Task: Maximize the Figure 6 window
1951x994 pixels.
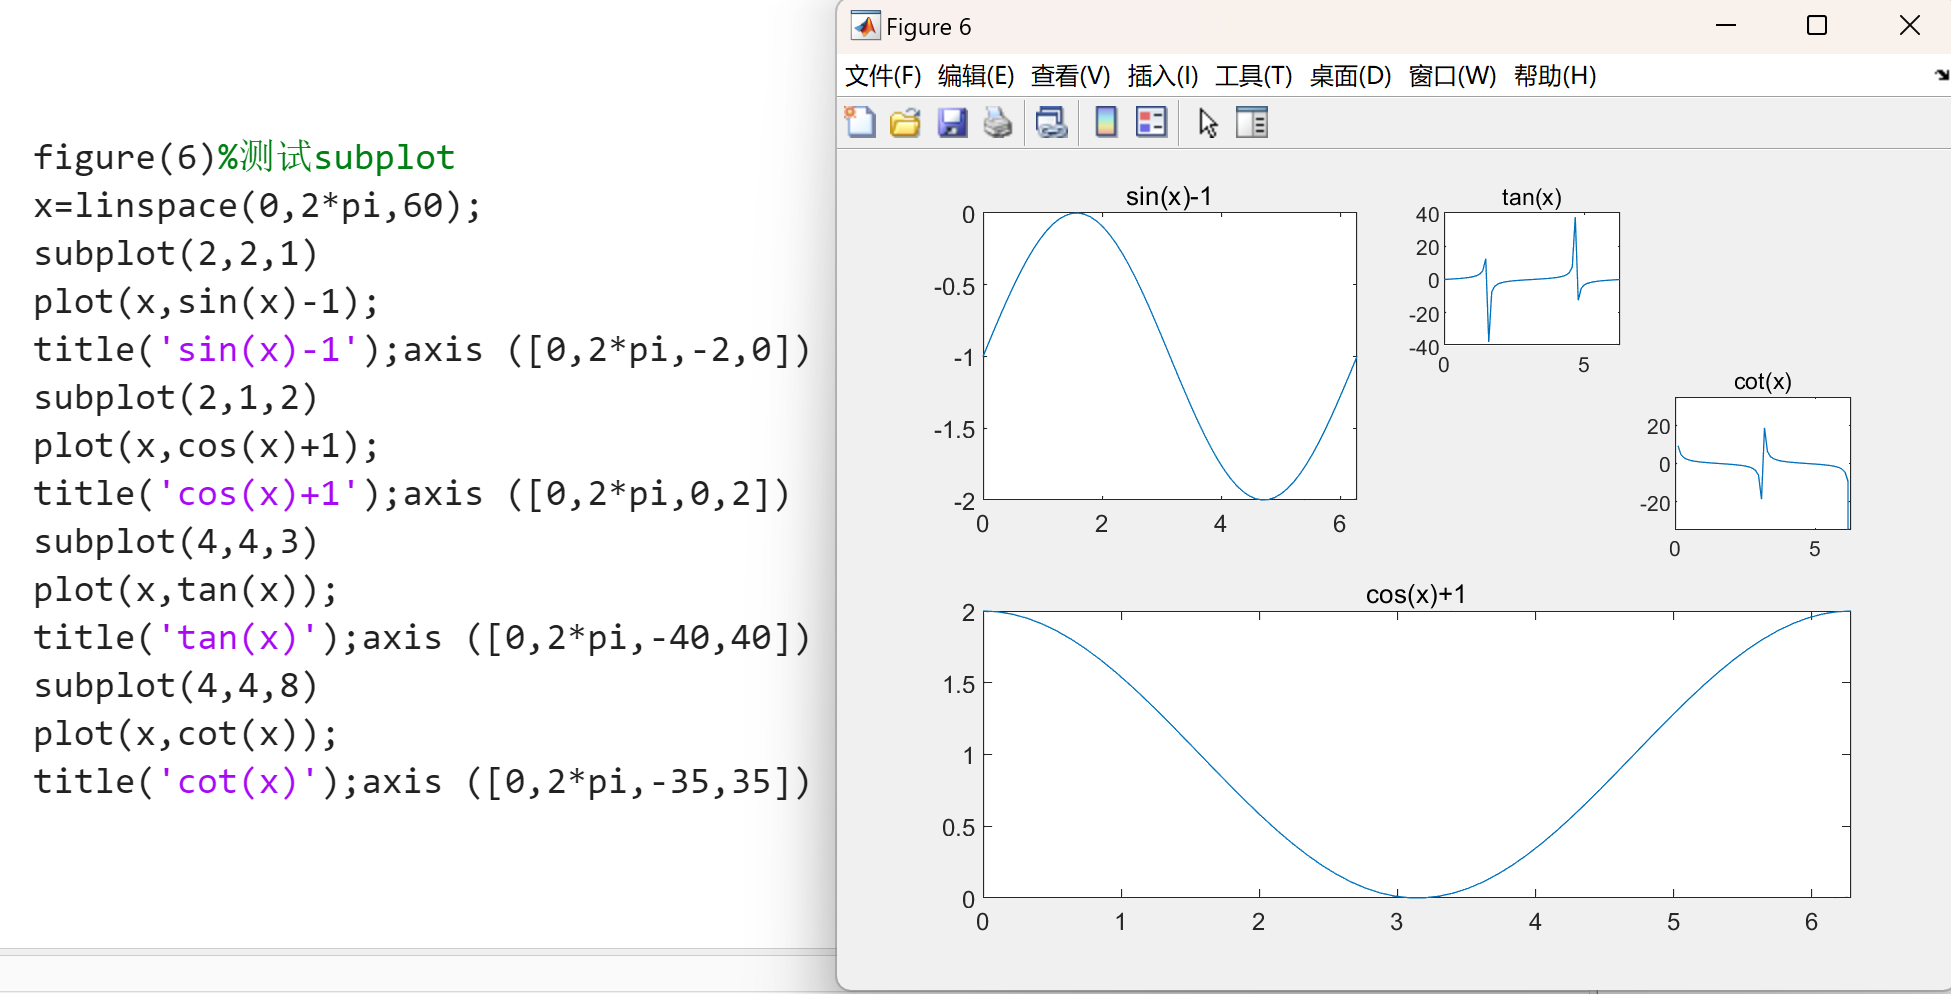Action: 1817,26
